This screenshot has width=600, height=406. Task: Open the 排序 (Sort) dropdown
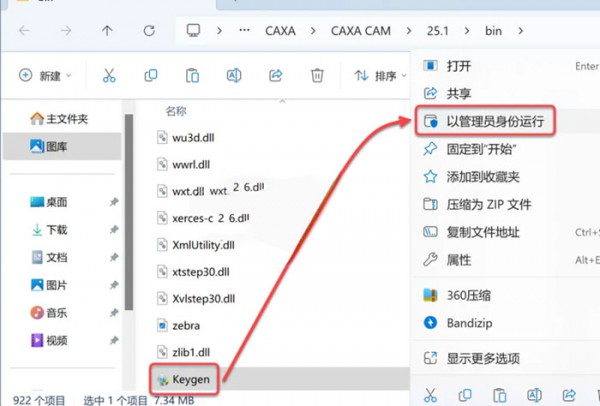click(380, 76)
